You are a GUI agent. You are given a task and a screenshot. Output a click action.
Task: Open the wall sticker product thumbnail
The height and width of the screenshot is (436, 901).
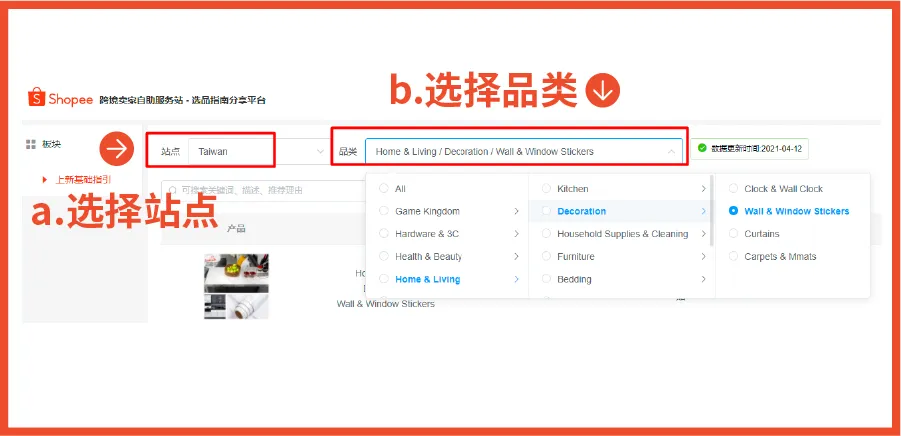(236, 286)
